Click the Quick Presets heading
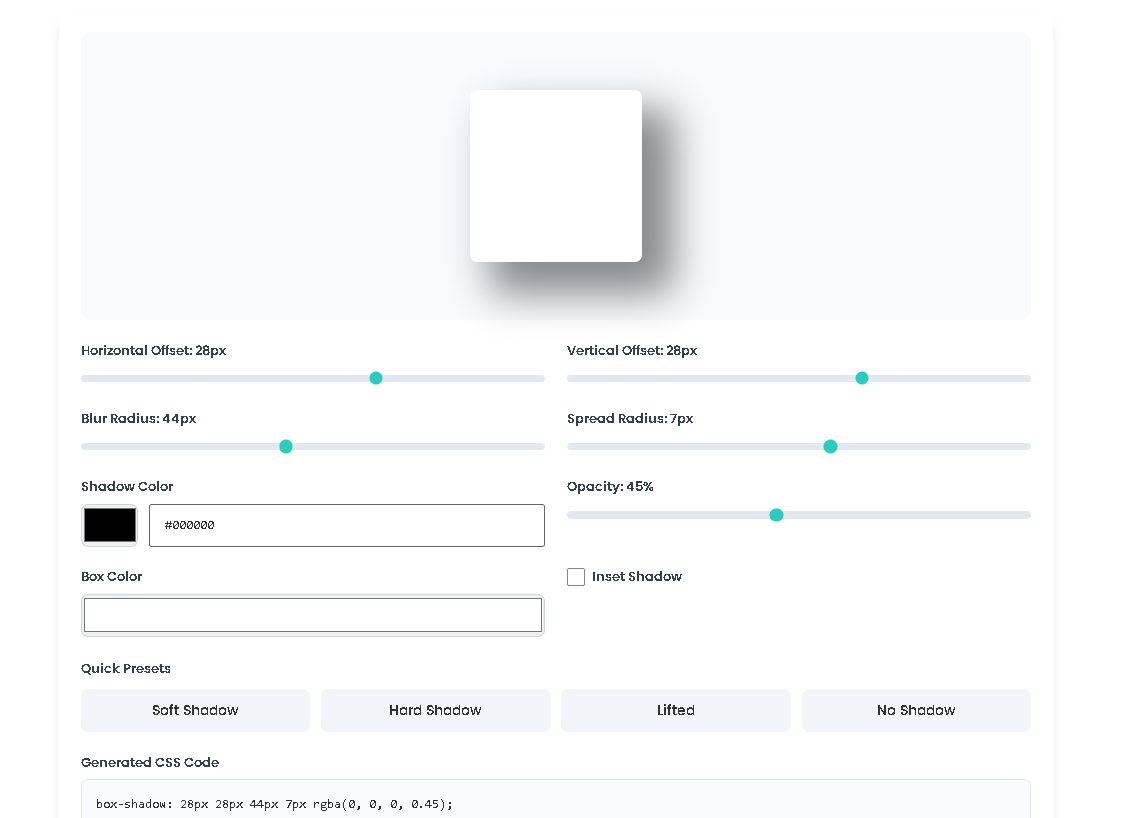The image size is (1136, 818). point(125,668)
